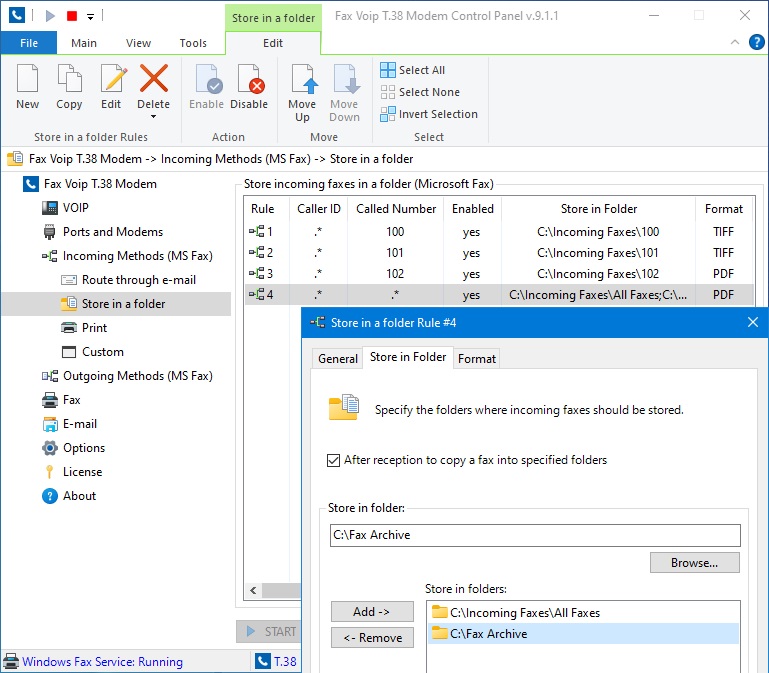Select Store in a folder tree item

click(116, 304)
